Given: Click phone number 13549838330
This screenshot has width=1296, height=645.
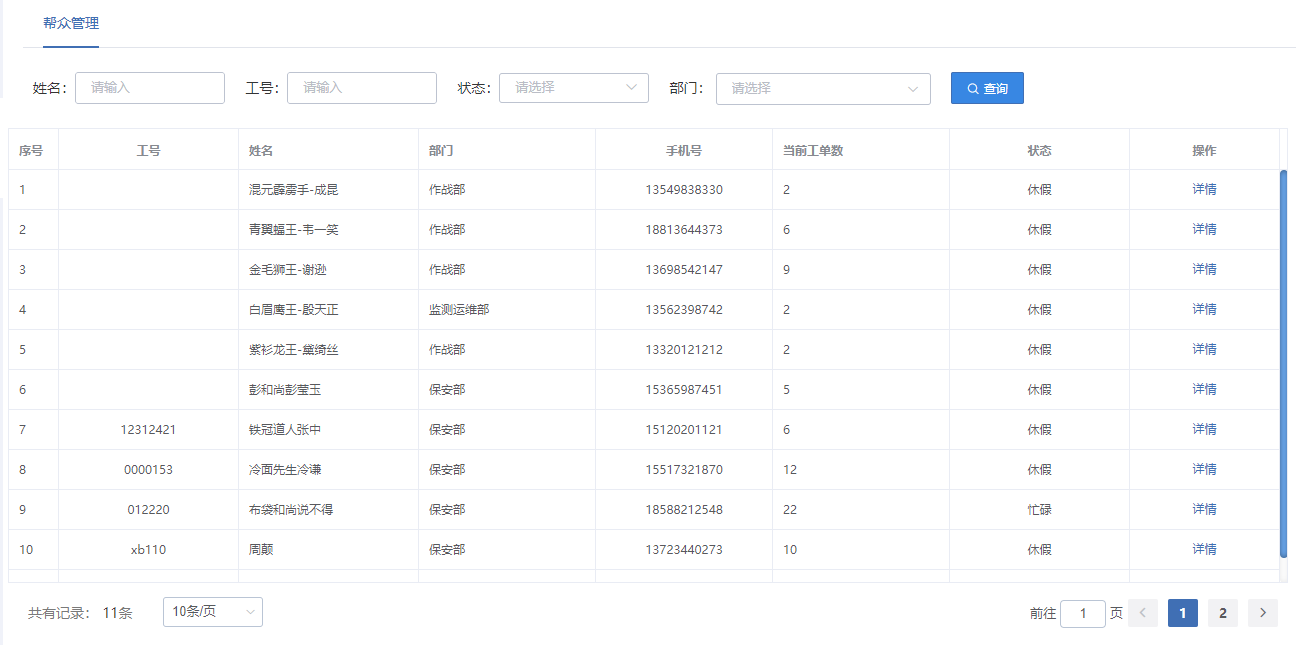Looking at the screenshot, I should pos(684,189).
